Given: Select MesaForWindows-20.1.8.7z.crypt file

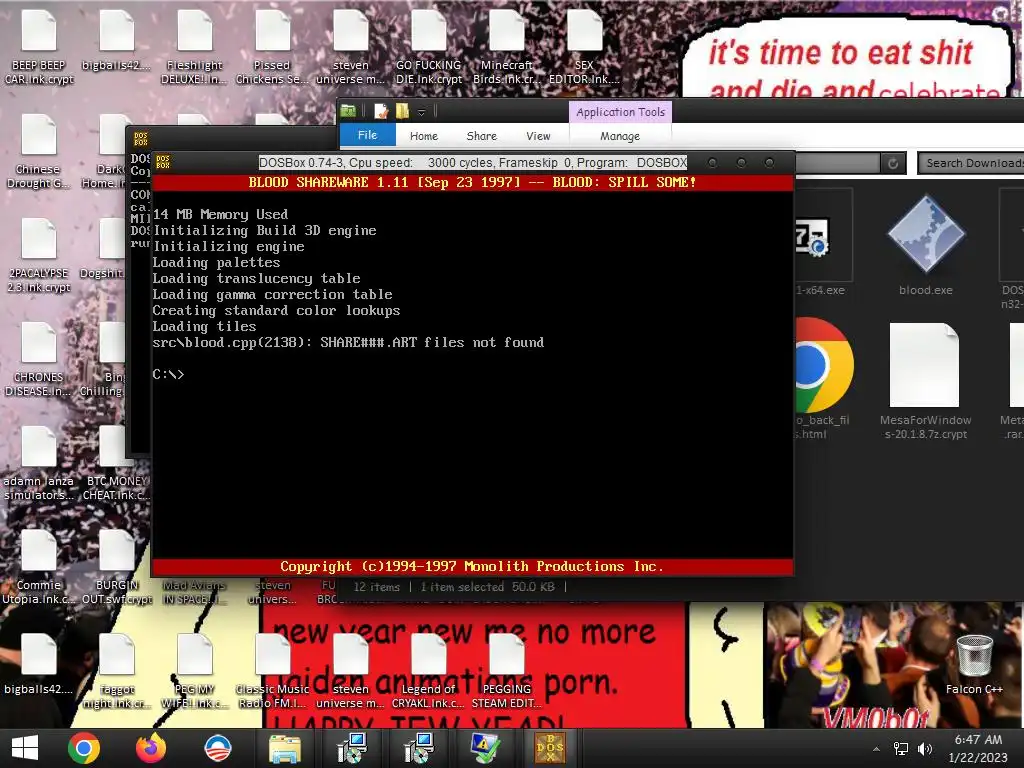Looking at the screenshot, I should point(925,381).
